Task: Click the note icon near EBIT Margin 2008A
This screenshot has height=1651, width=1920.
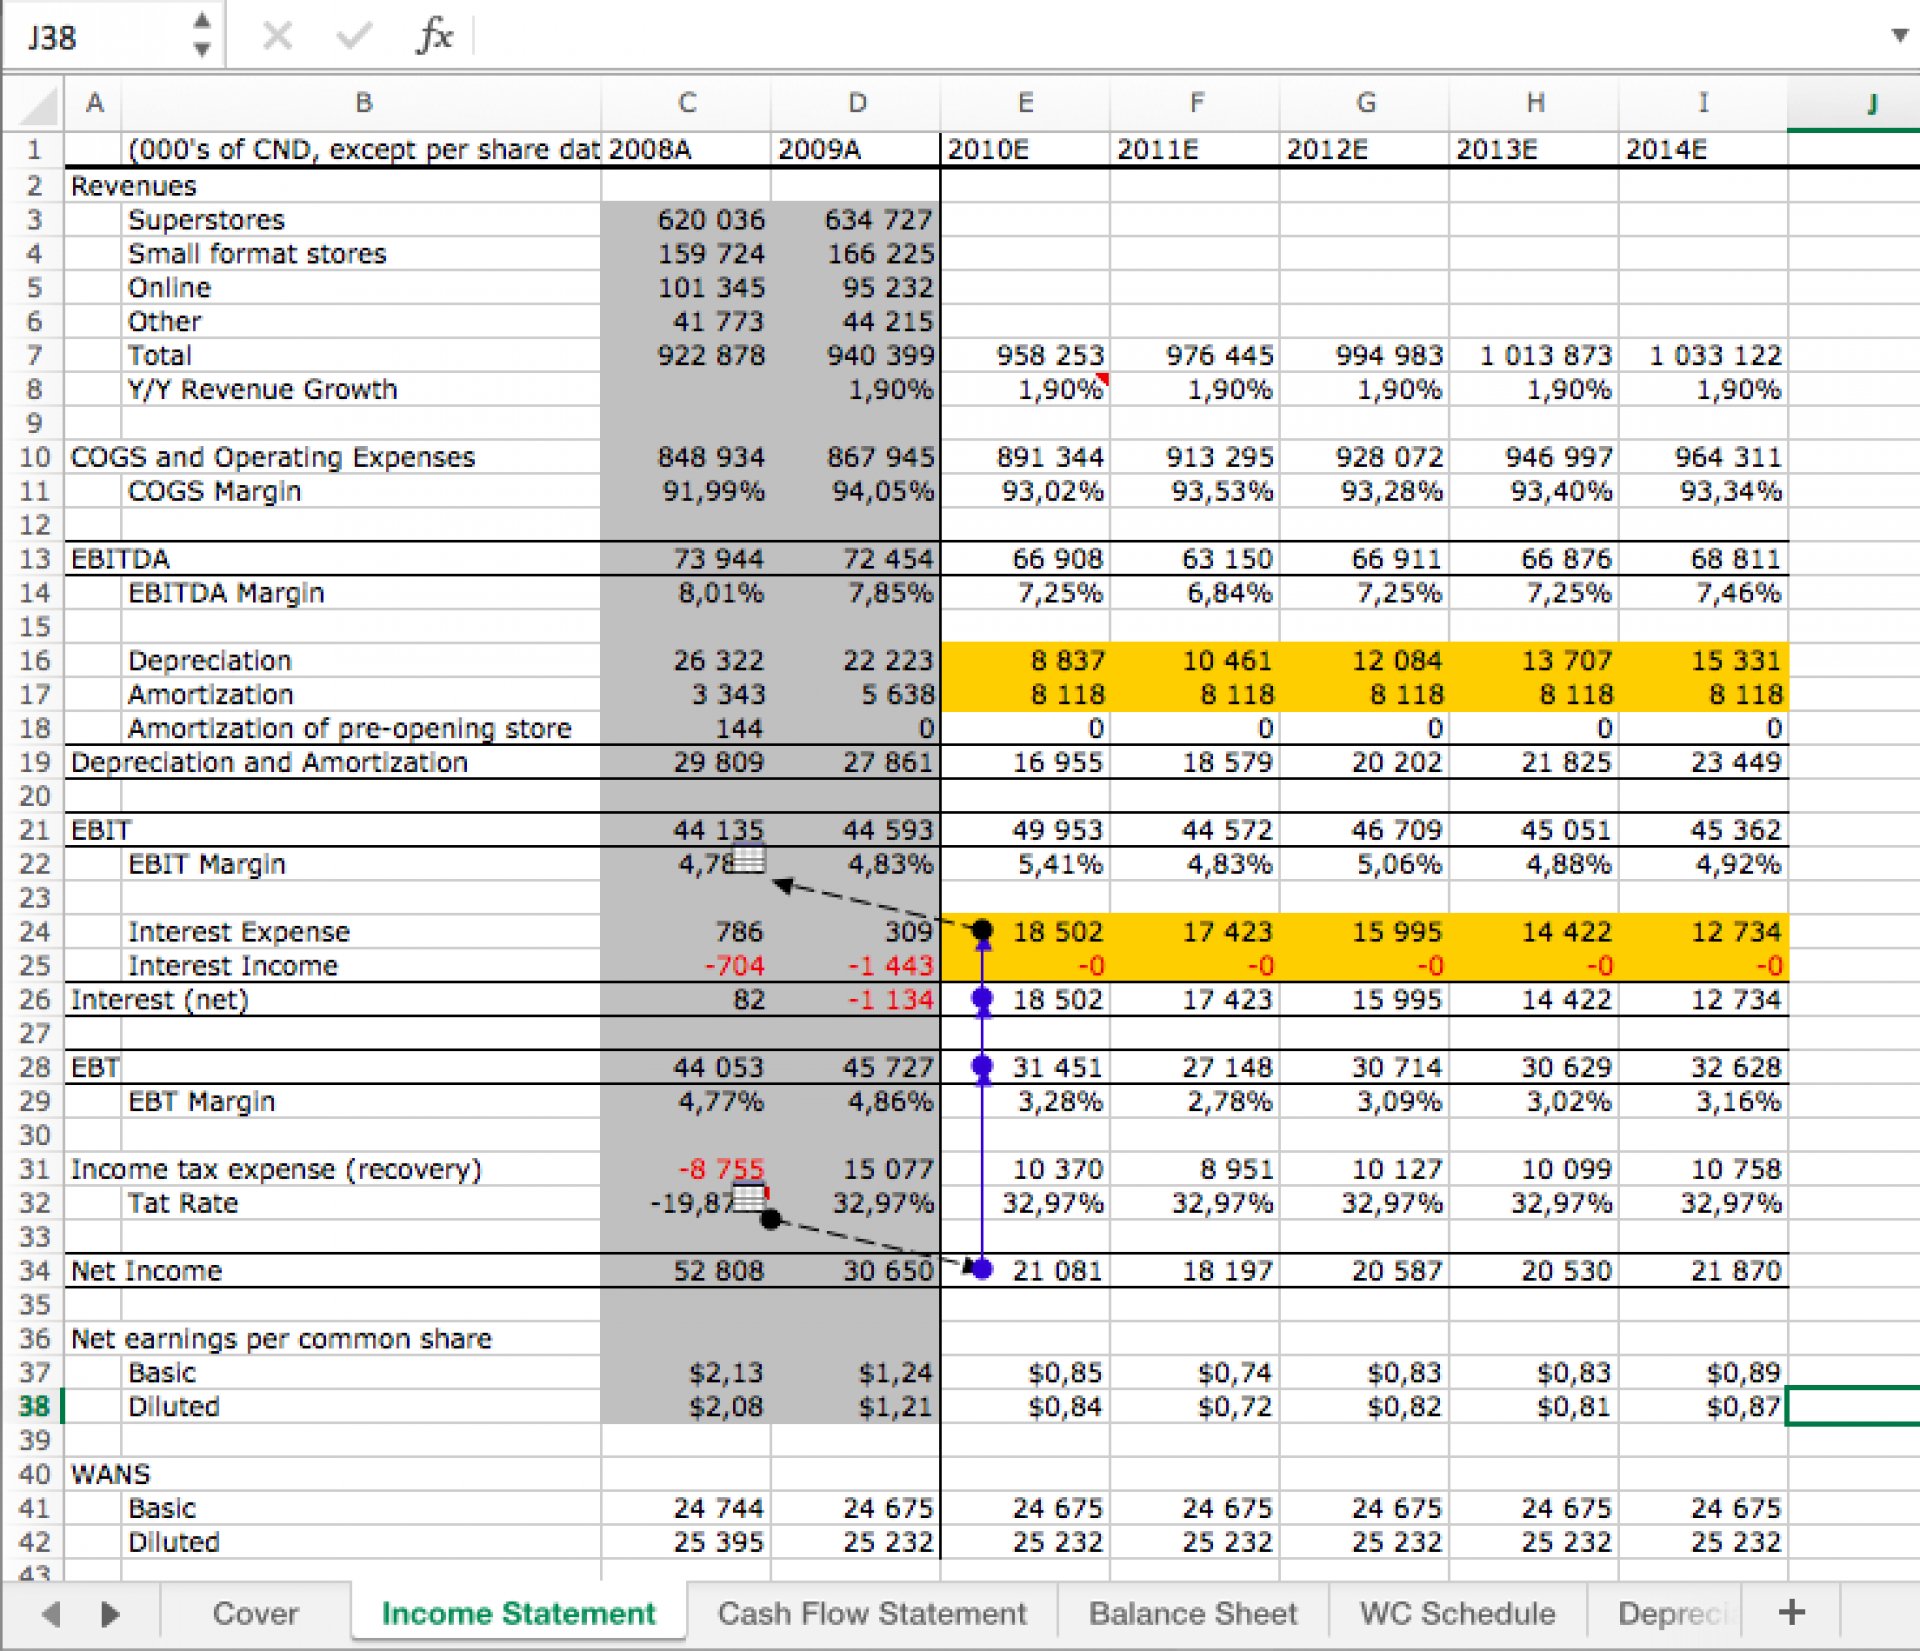Action: [x=749, y=858]
